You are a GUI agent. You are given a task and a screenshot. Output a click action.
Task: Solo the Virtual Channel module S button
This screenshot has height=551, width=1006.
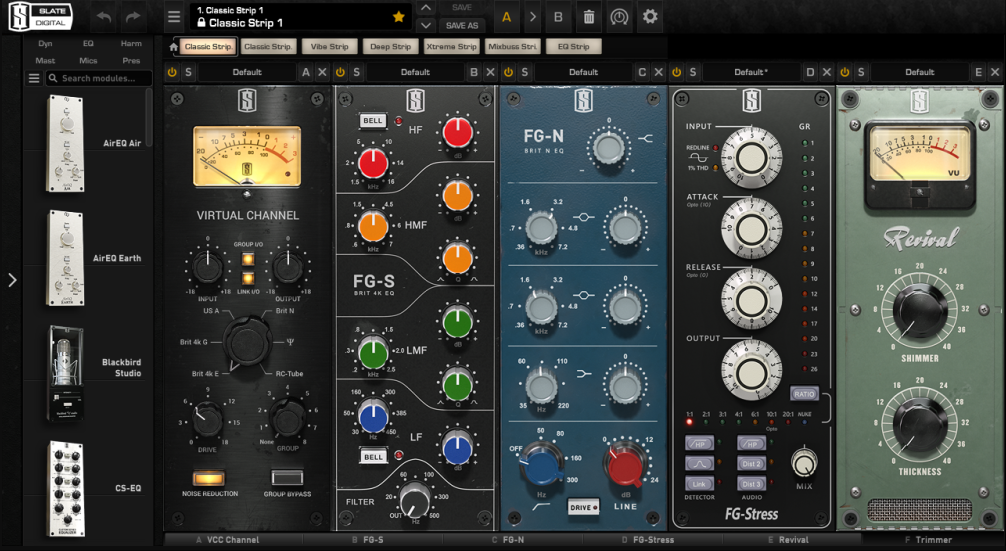188,72
